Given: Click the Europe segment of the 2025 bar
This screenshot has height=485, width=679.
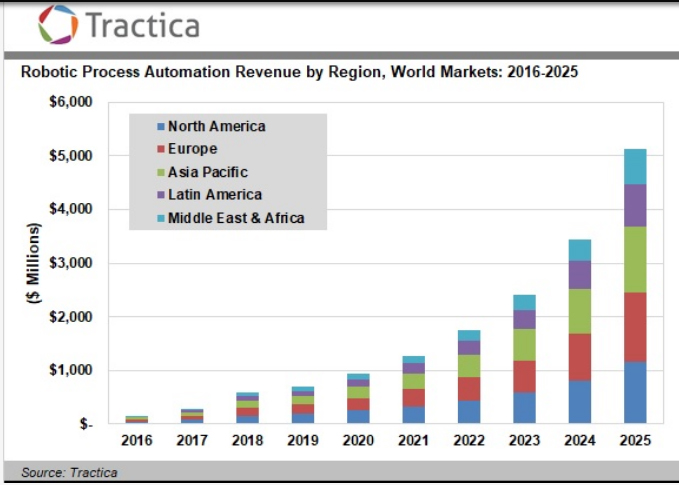Looking at the screenshot, I should coord(635,327).
